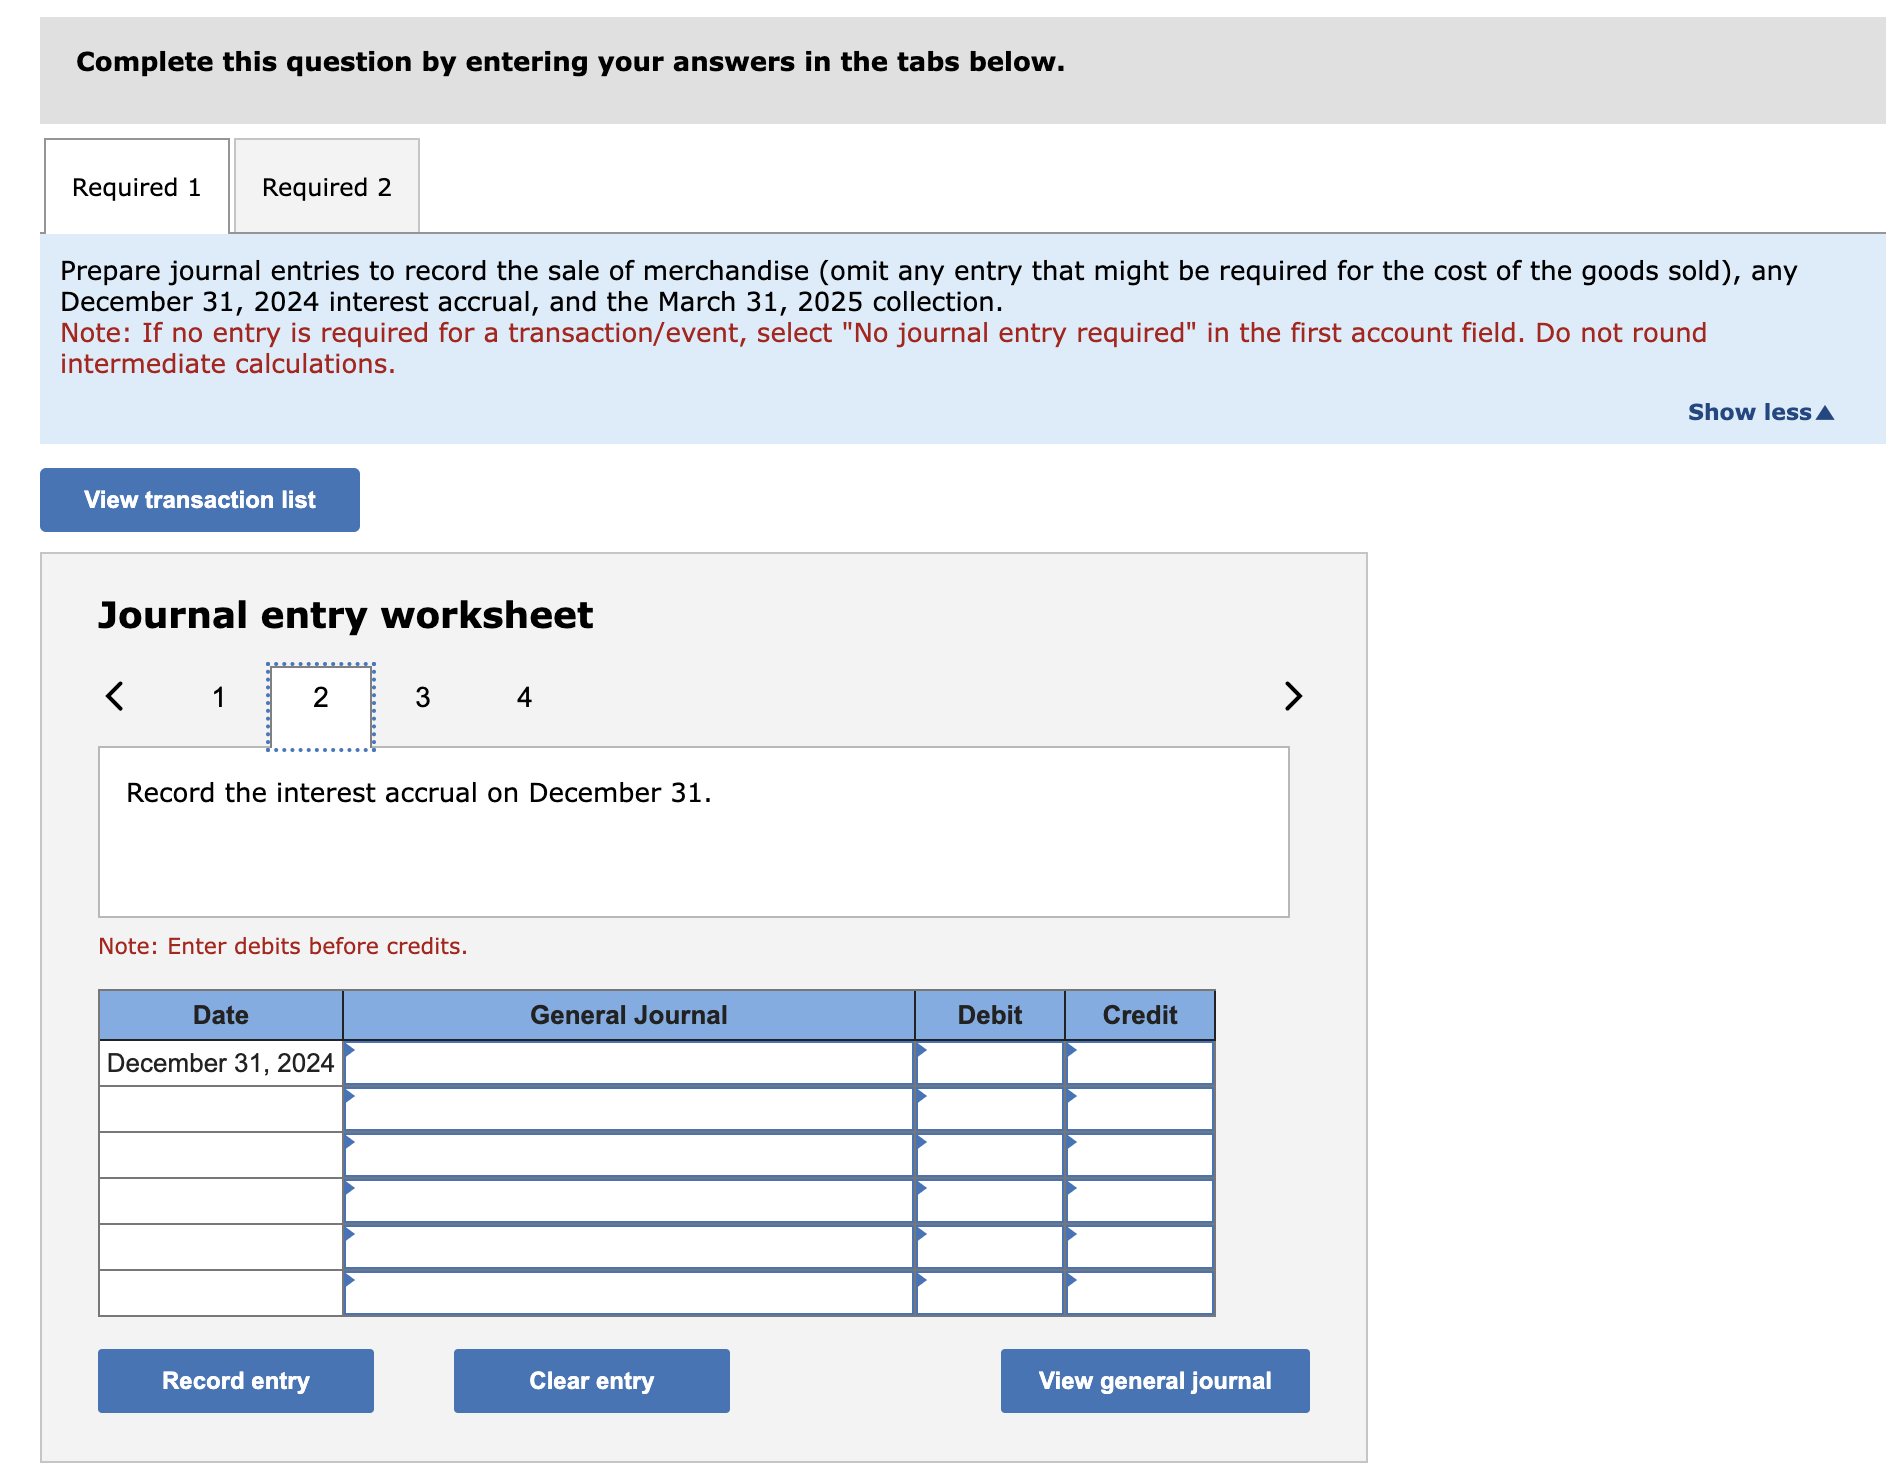Open journal entry worksheet 3
Screen dimensions: 1900x1472
pyautogui.click(x=423, y=697)
